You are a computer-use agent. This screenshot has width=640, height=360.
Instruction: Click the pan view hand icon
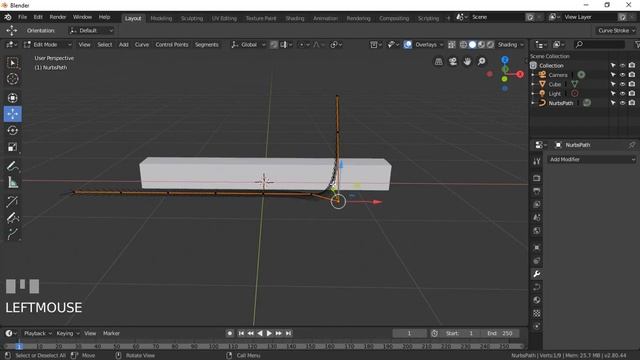pos(467,62)
